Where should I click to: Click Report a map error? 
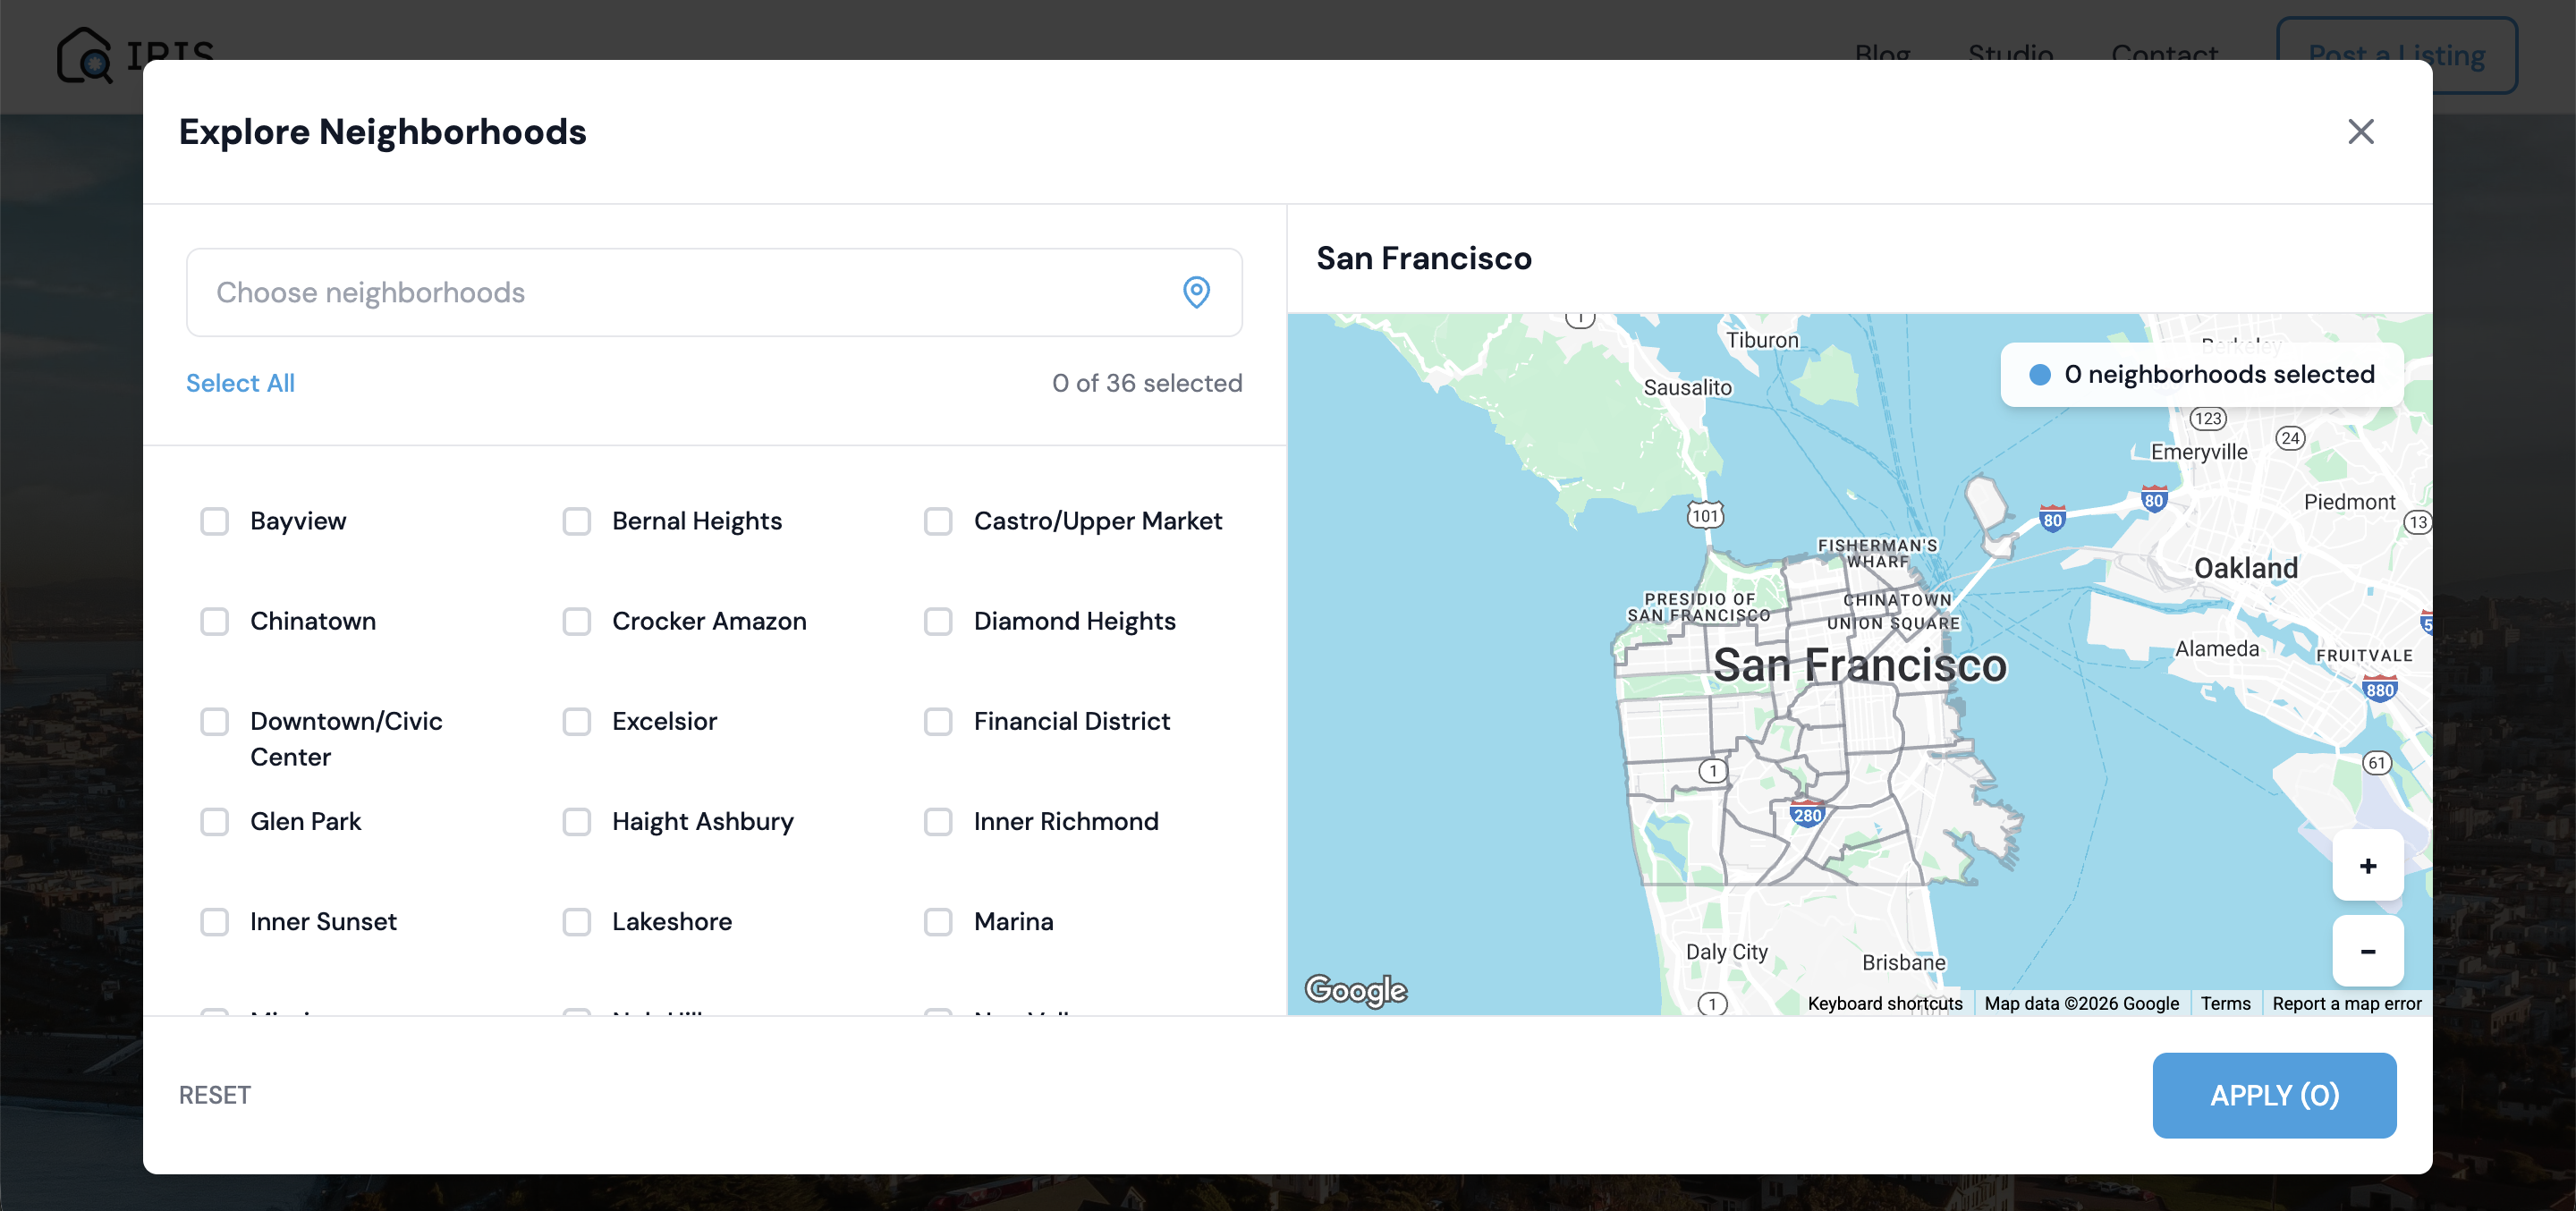[2346, 1003]
